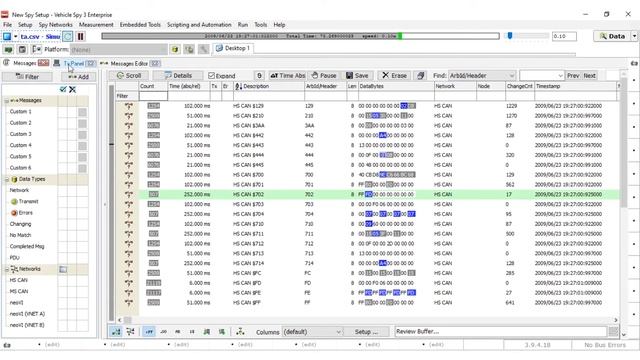Image resolution: width=640 pixels, height=360 pixels.
Task: Click the network tree icon left of Columns
Action: click(x=240, y=331)
